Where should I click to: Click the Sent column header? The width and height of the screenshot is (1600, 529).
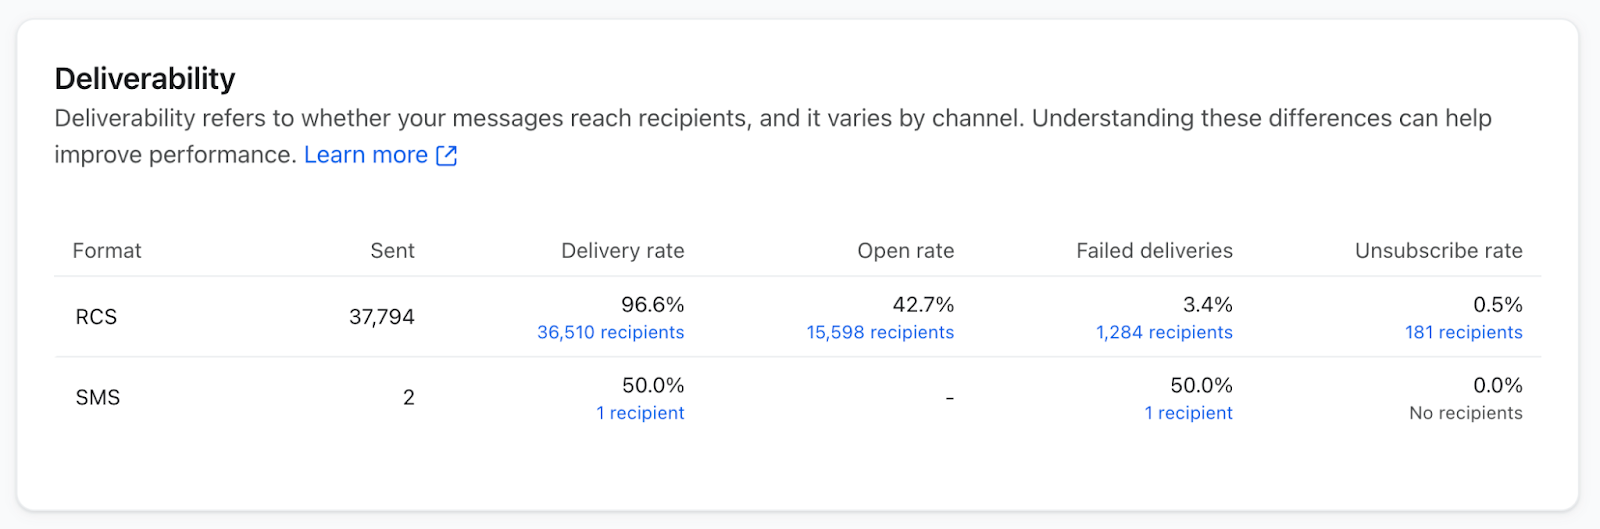(x=392, y=251)
